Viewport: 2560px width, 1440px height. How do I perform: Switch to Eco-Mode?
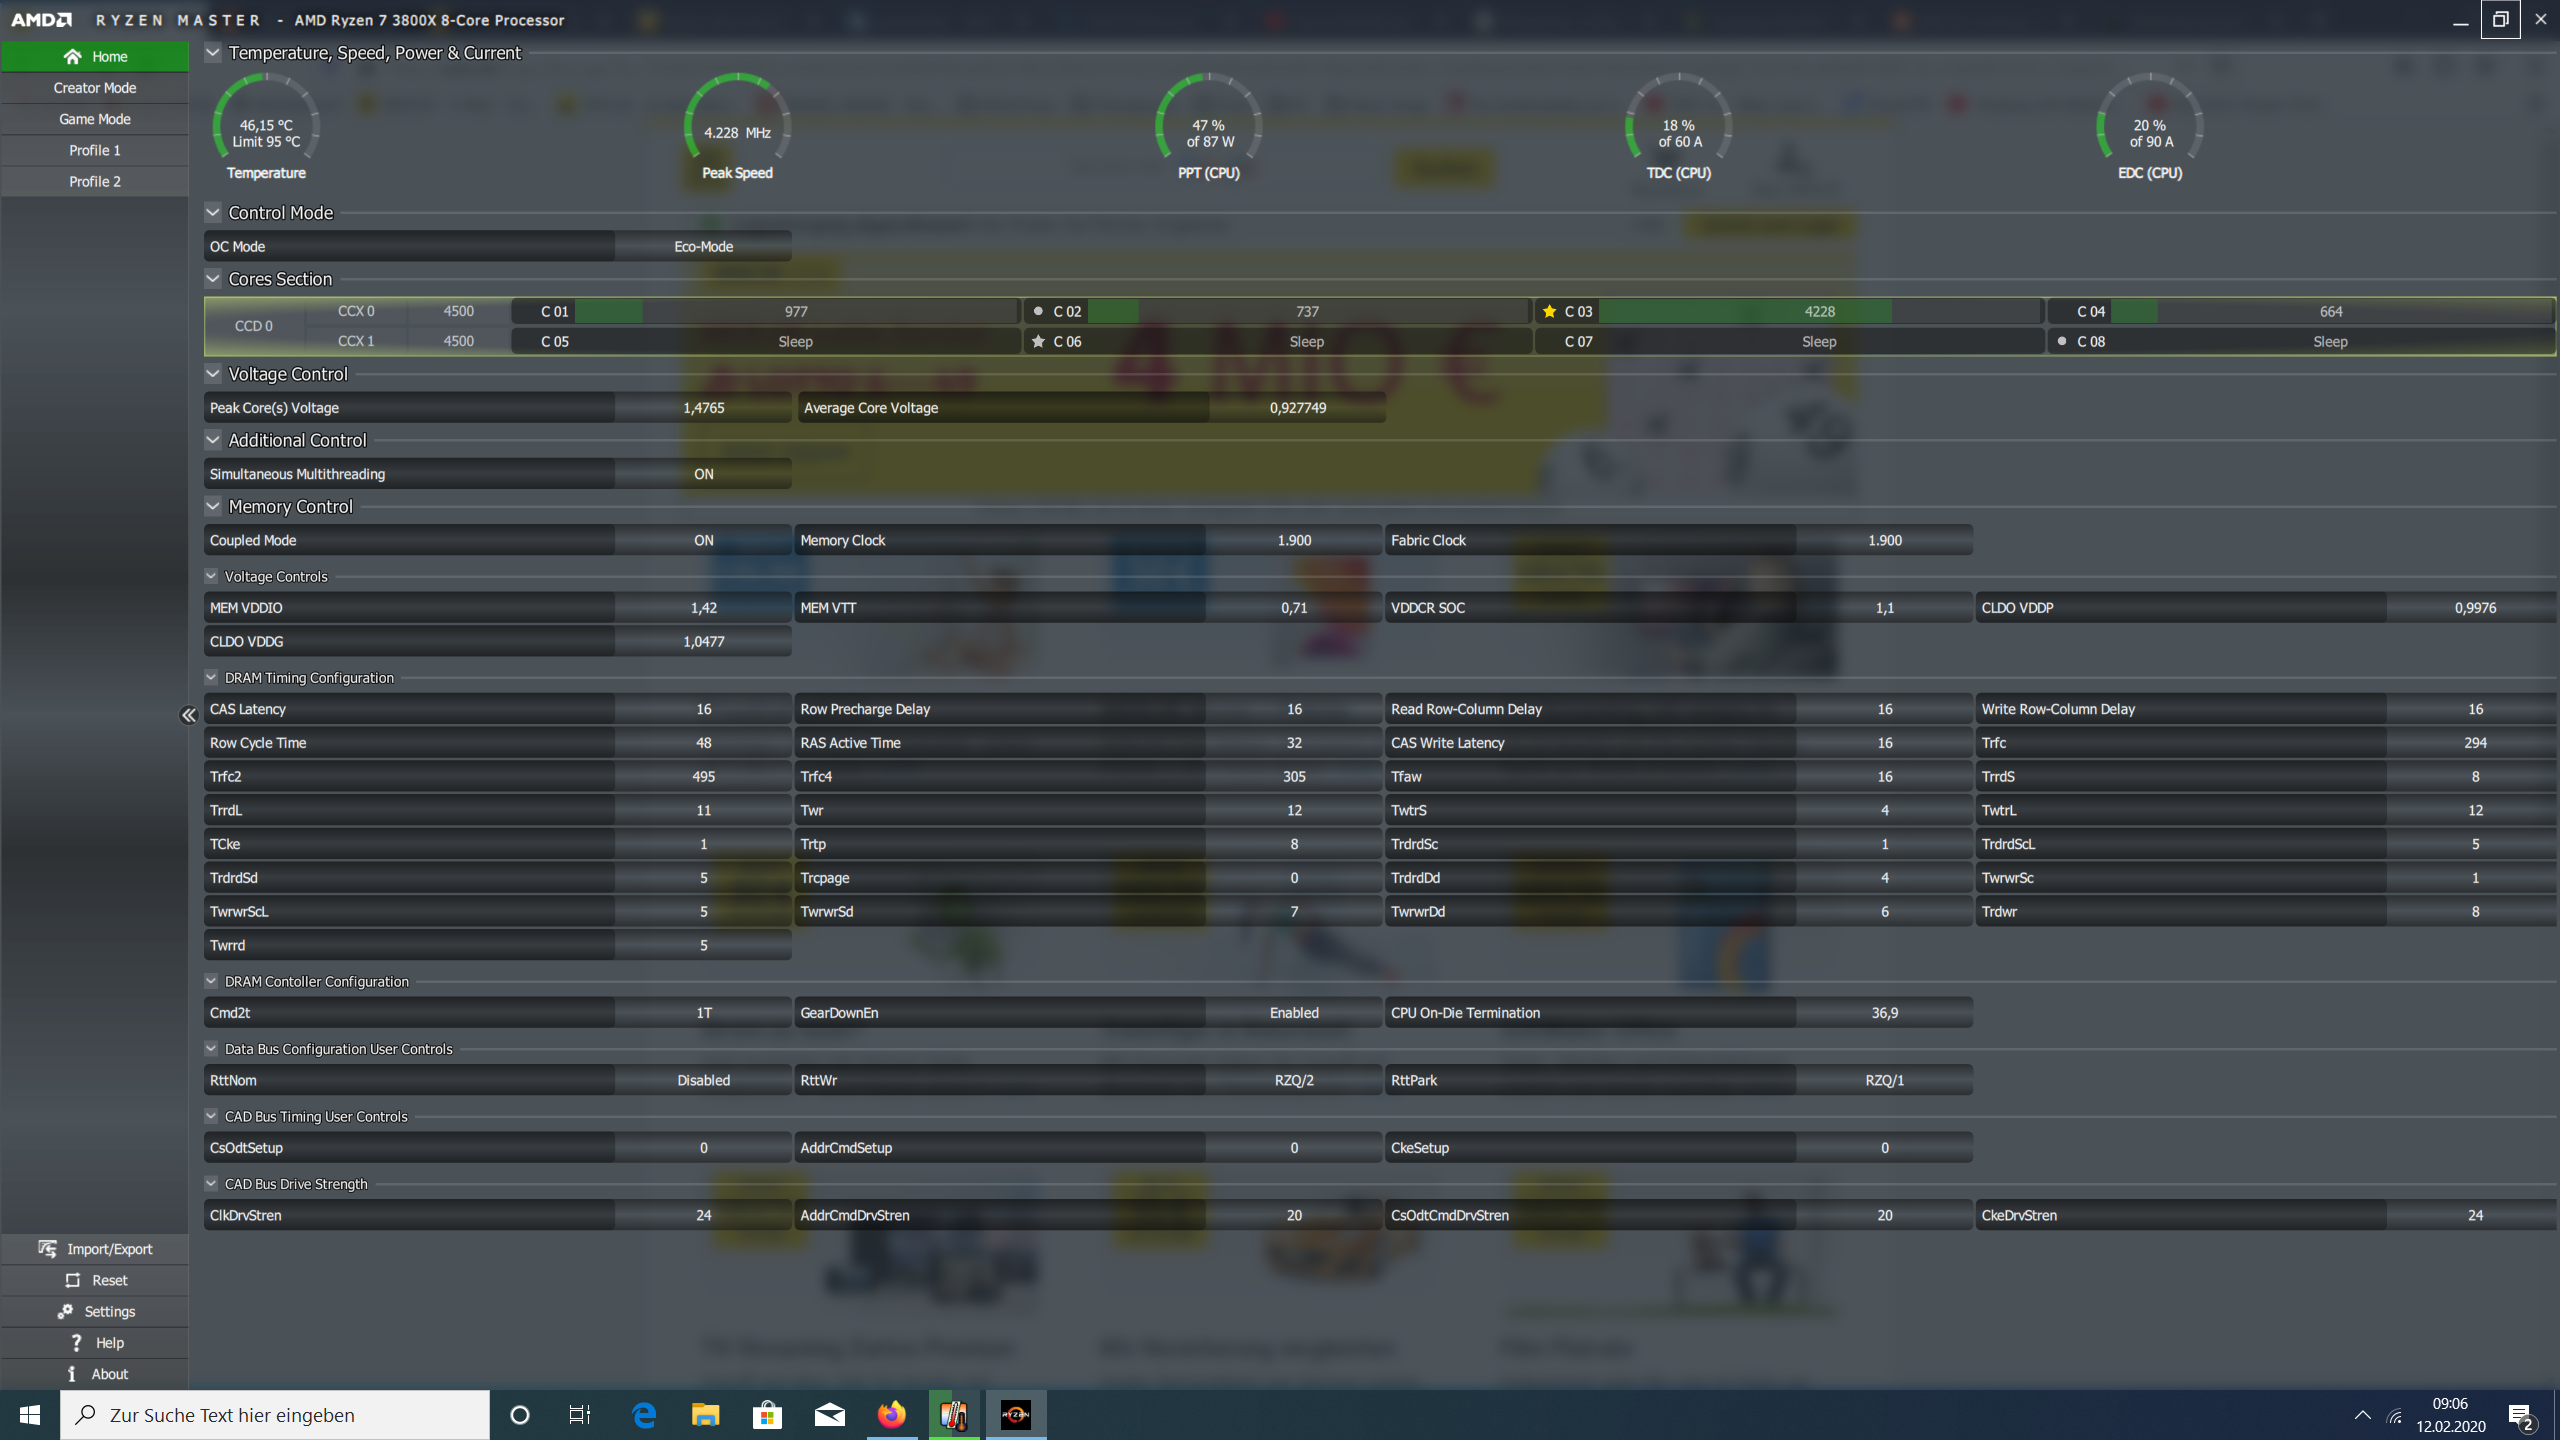pos(703,246)
